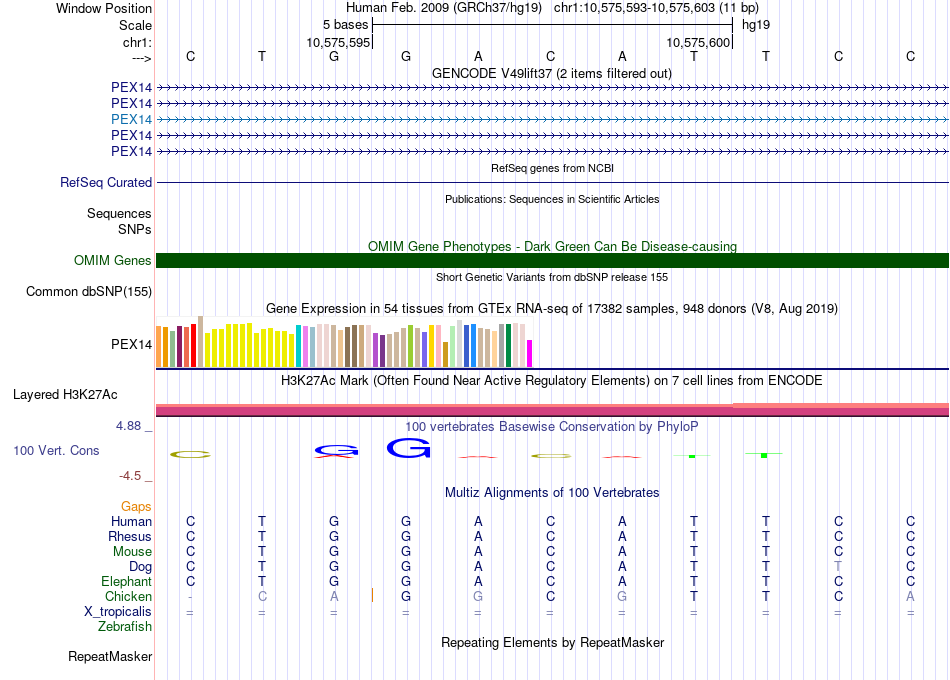The width and height of the screenshot is (950, 680).
Task: Click the Scale track label
Action: [x=135, y=25]
